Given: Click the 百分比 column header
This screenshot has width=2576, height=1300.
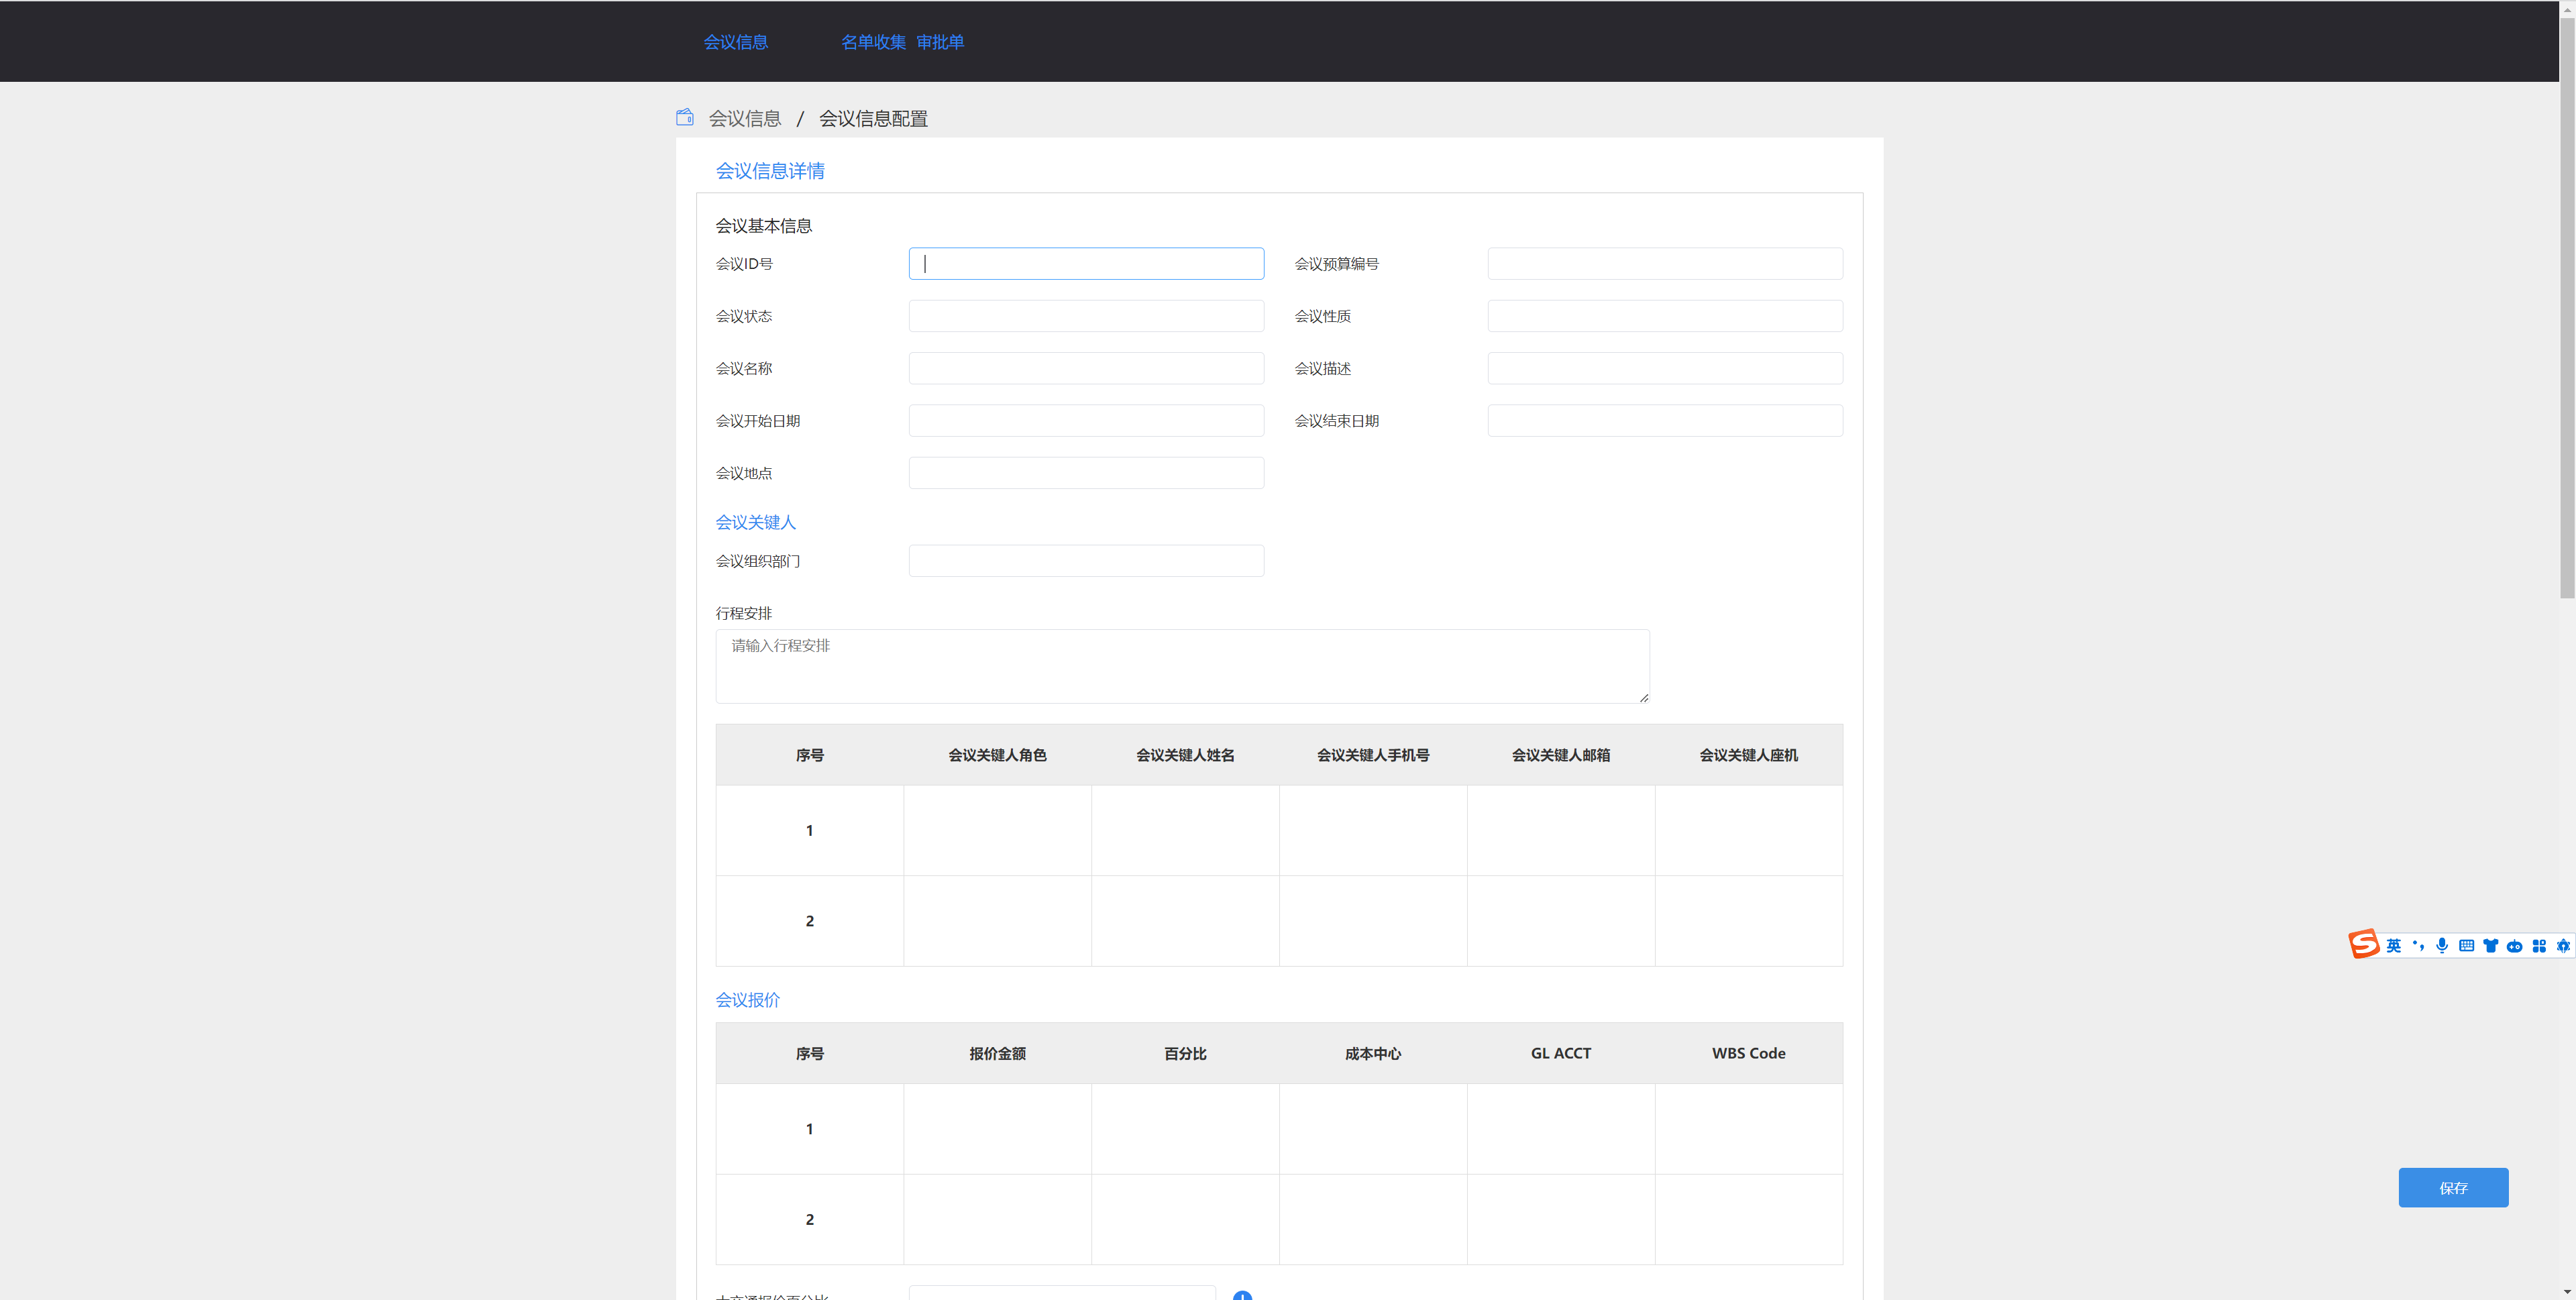Looking at the screenshot, I should pos(1185,1053).
